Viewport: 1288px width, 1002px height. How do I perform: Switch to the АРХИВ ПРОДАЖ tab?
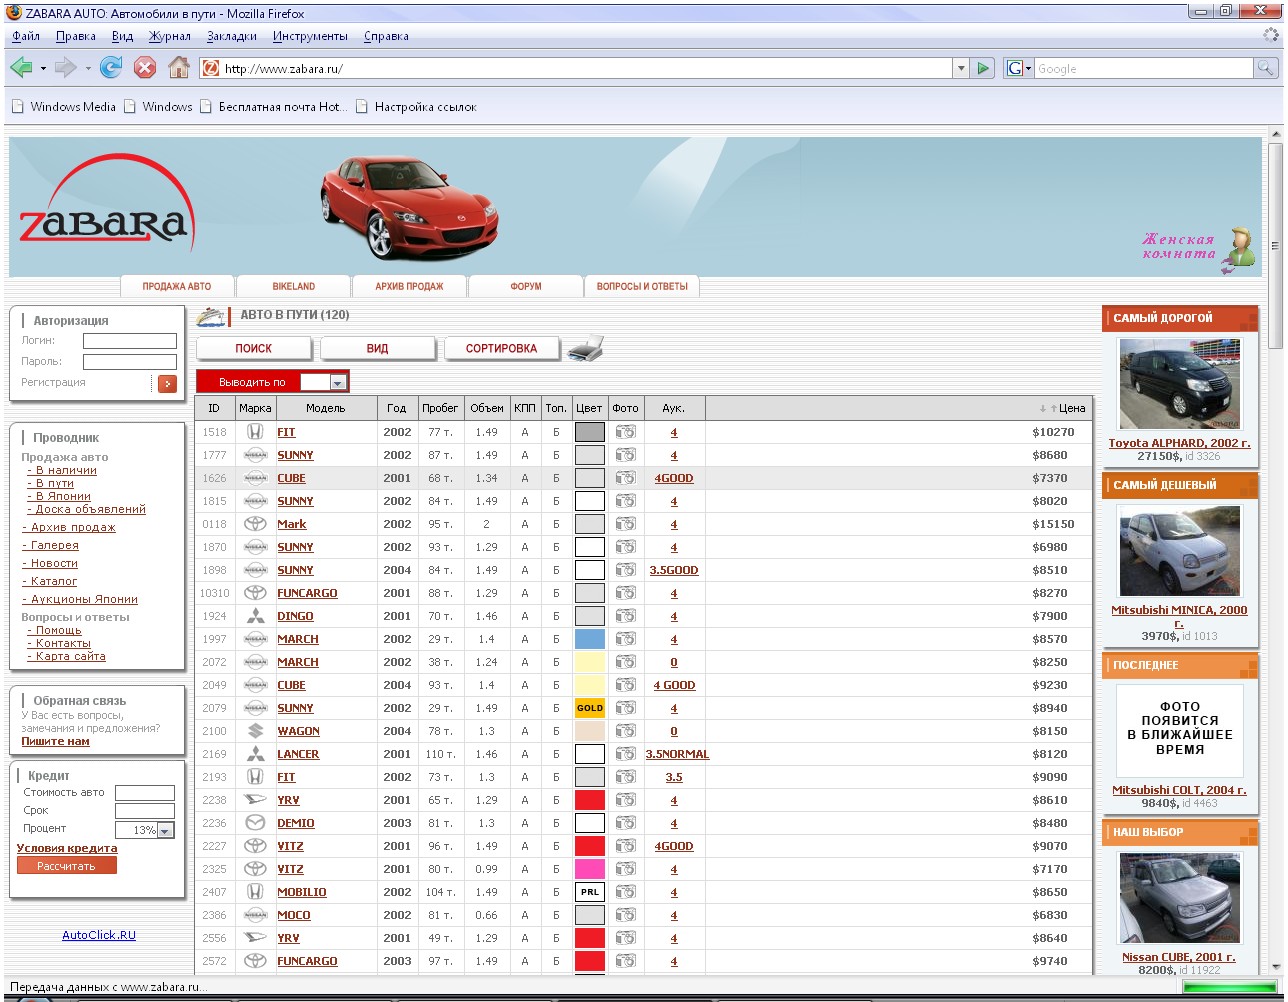coord(409,286)
